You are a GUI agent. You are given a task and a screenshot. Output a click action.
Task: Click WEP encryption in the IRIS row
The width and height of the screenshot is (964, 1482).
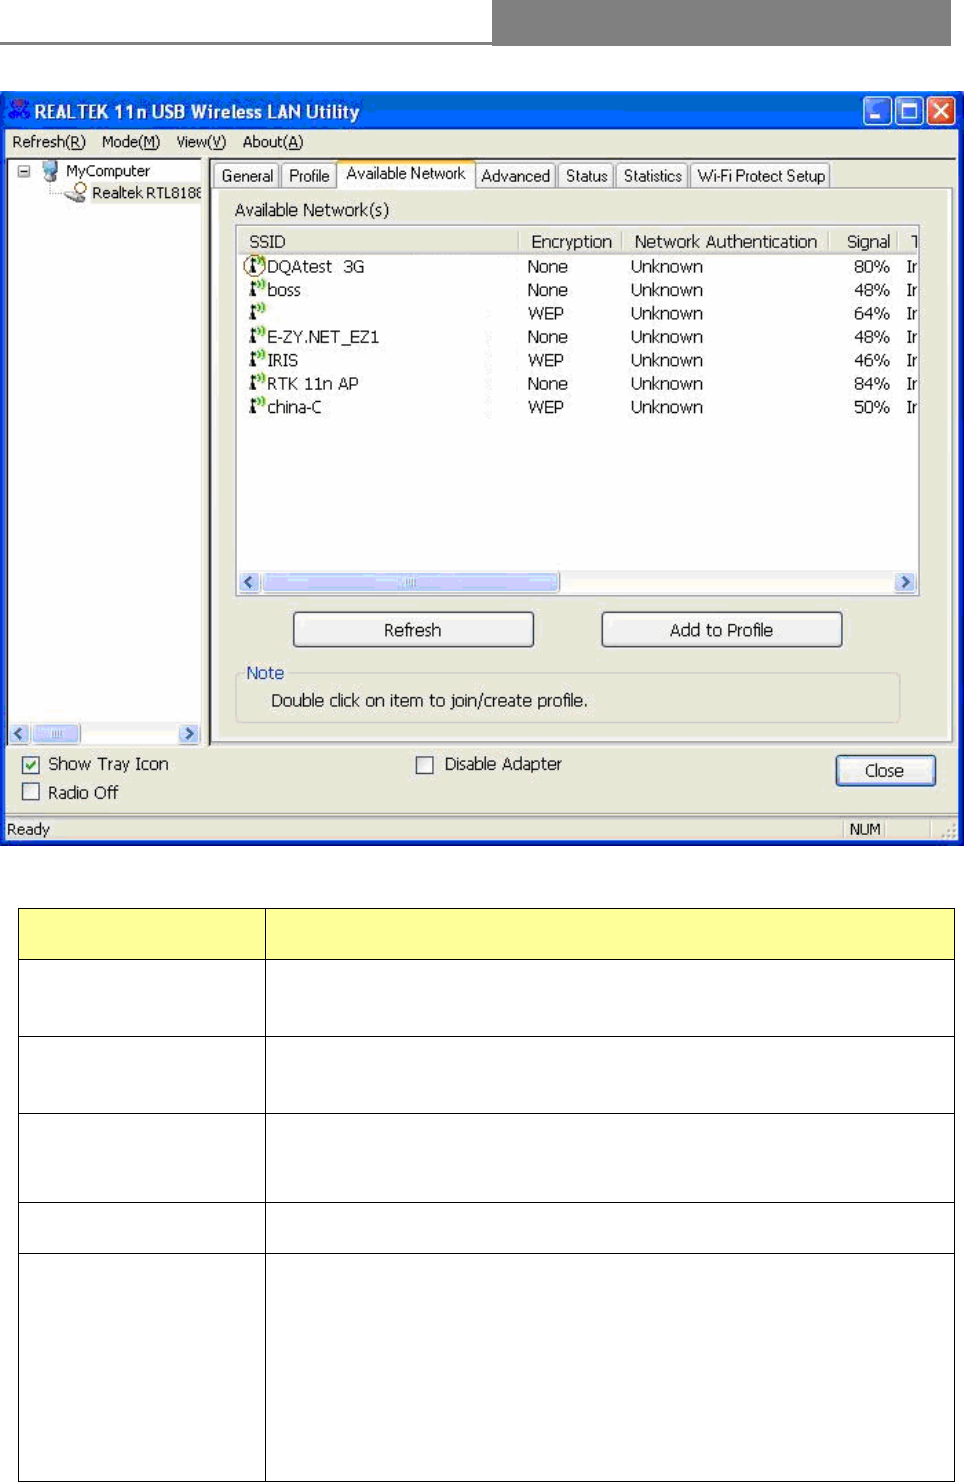pos(546,360)
